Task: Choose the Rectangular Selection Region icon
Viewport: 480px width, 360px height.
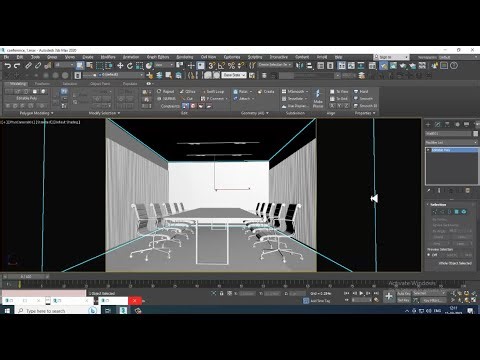Action: point(100,66)
